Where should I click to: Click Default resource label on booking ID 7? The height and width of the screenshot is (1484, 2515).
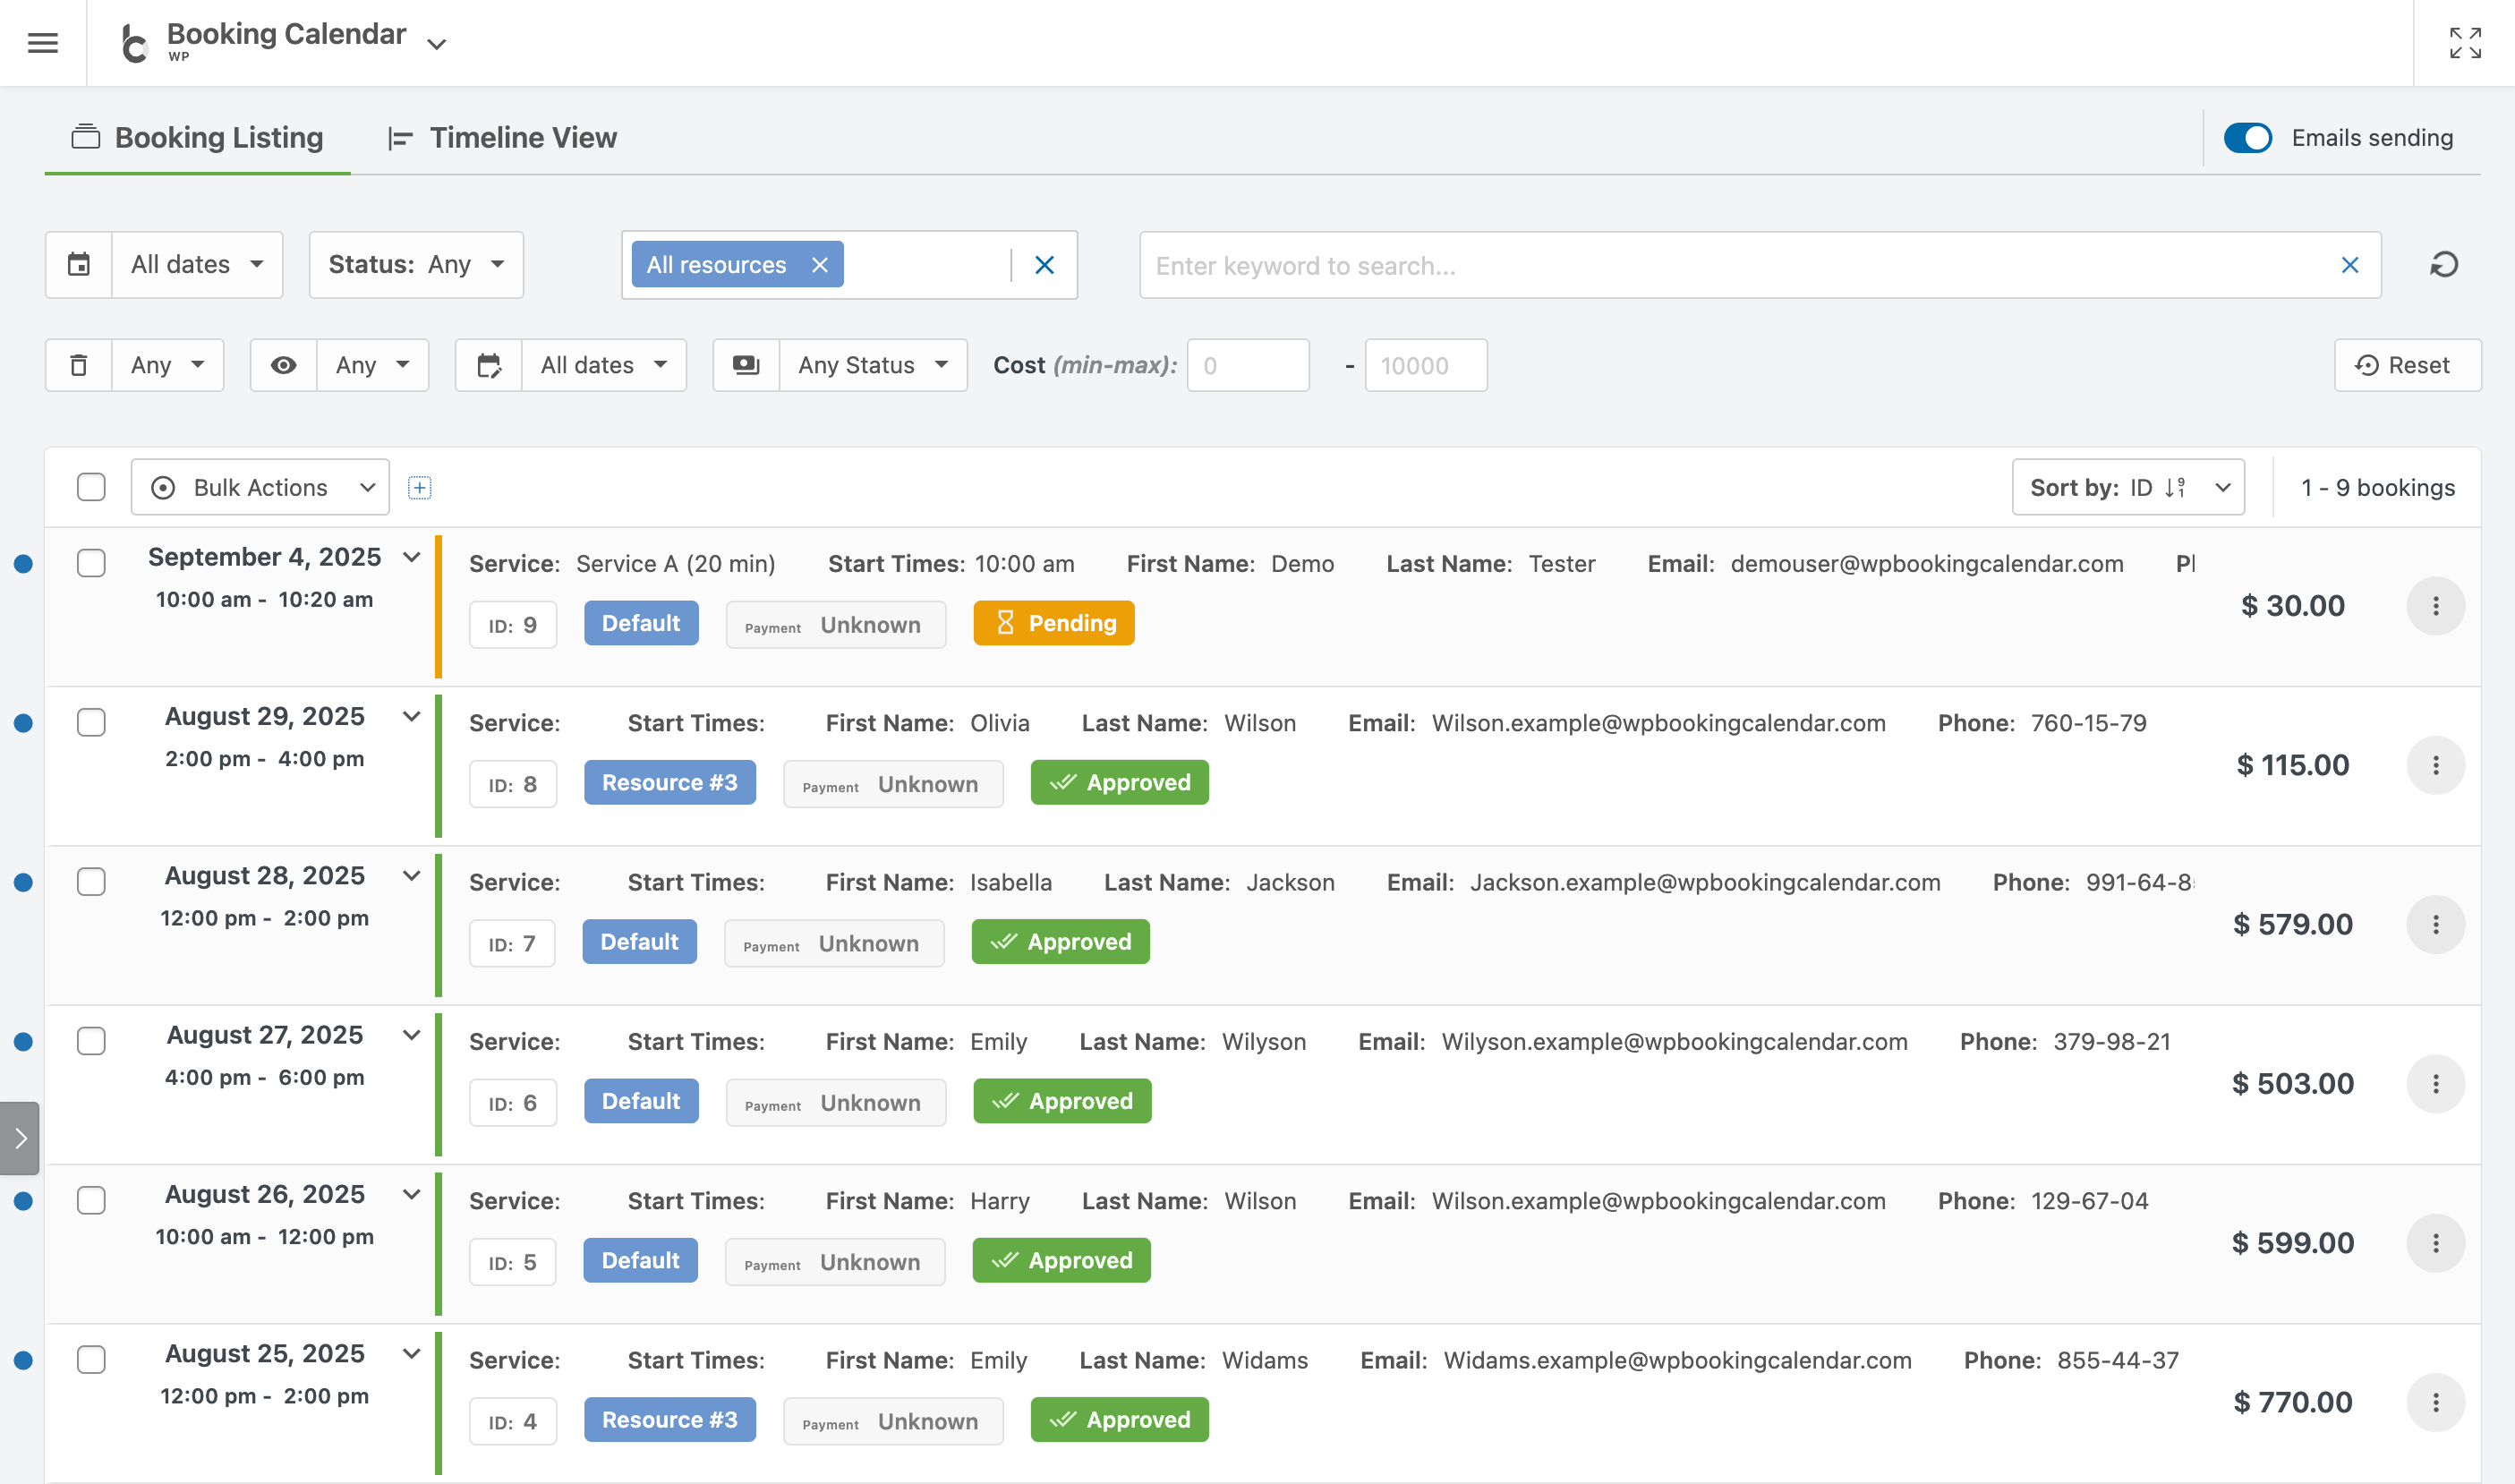coord(639,942)
